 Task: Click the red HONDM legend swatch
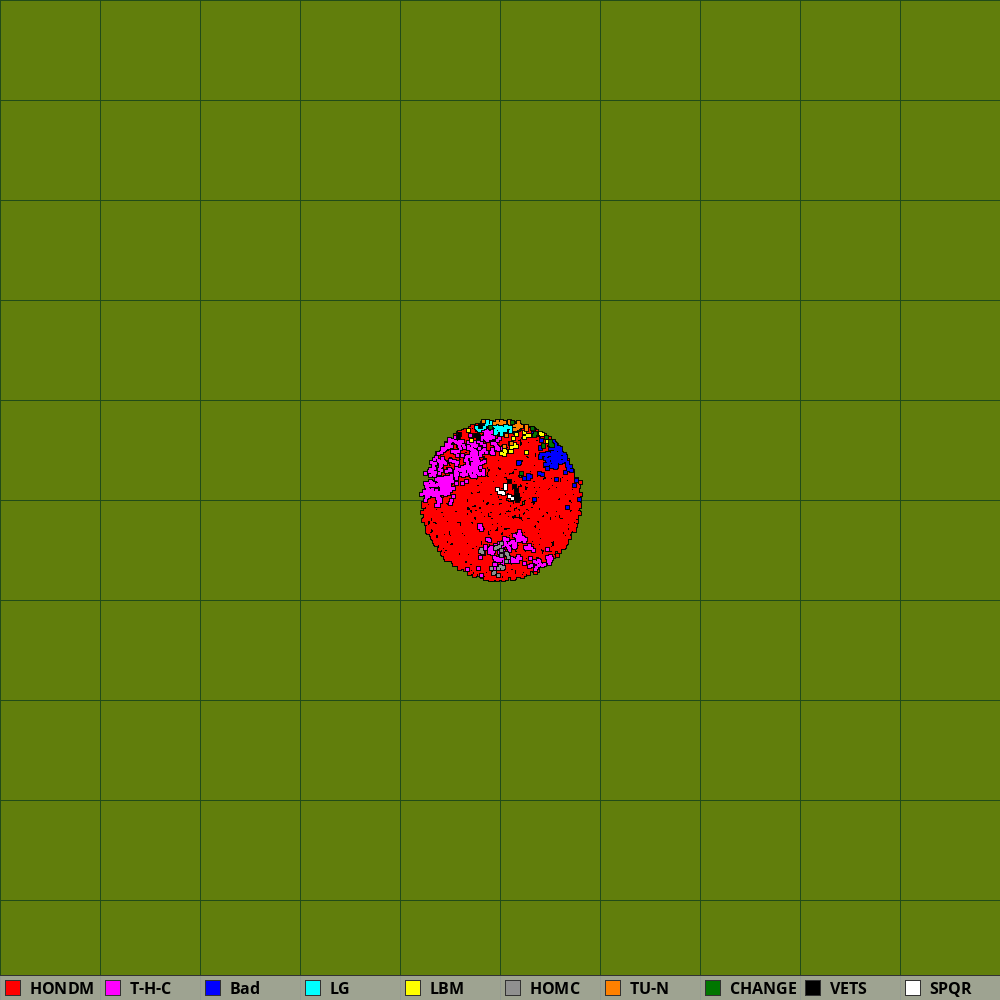[13, 988]
